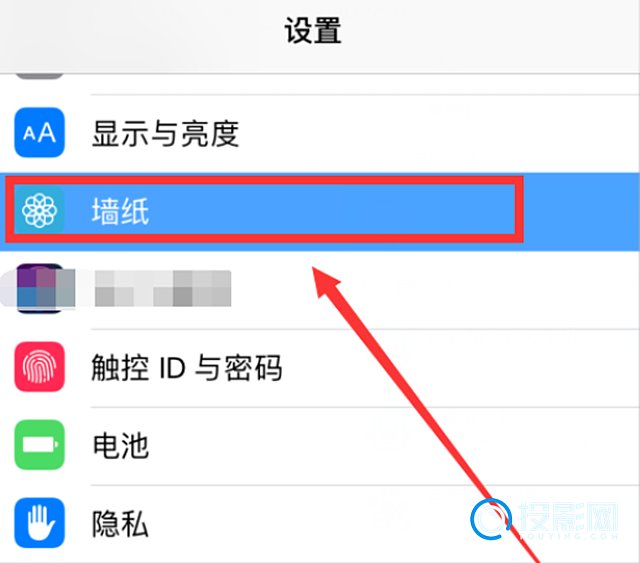Tap the 设置 title in header
640x563 pixels.
(x=313, y=31)
